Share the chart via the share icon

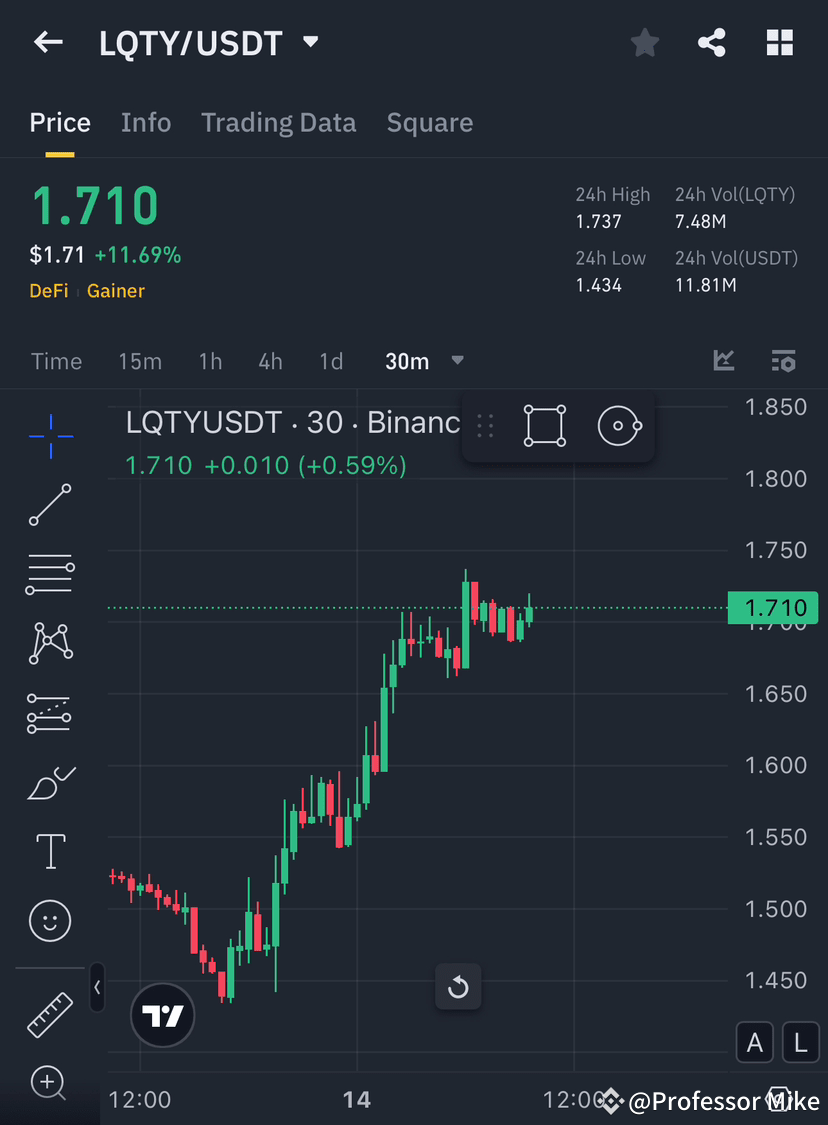(712, 42)
